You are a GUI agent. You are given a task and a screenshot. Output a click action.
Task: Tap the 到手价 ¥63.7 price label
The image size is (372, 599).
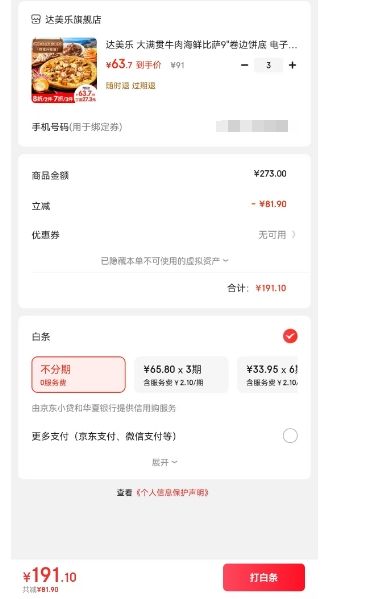click(134, 65)
